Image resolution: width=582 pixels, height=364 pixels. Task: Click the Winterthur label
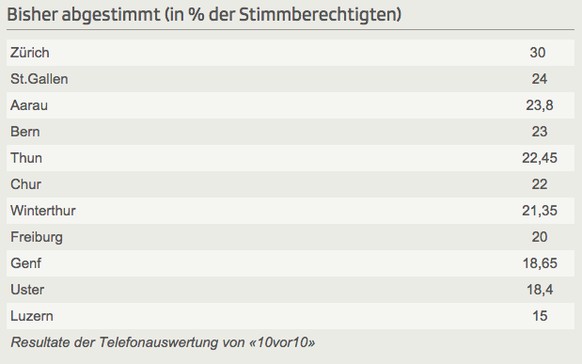[x=43, y=211]
